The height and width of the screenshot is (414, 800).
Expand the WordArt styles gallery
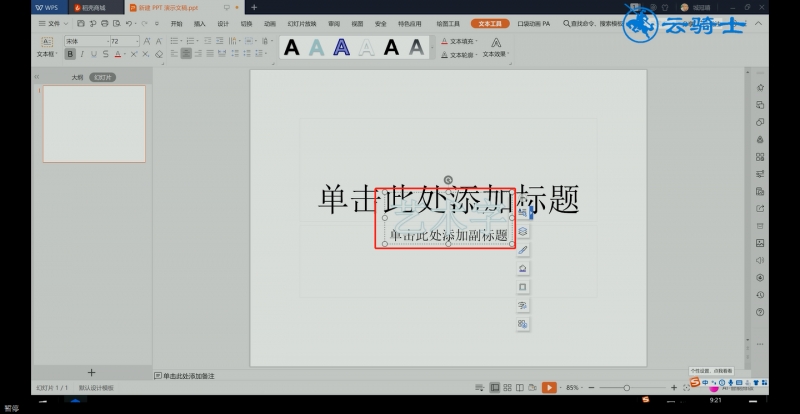[433, 48]
